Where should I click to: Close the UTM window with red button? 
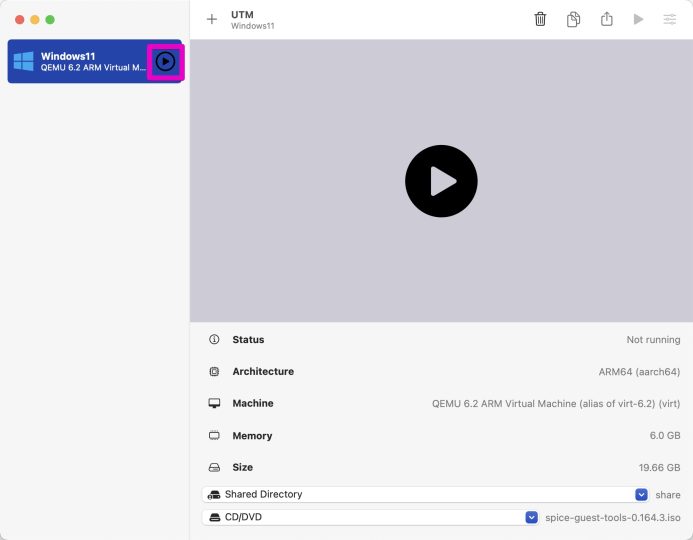[x=19, y=19]
